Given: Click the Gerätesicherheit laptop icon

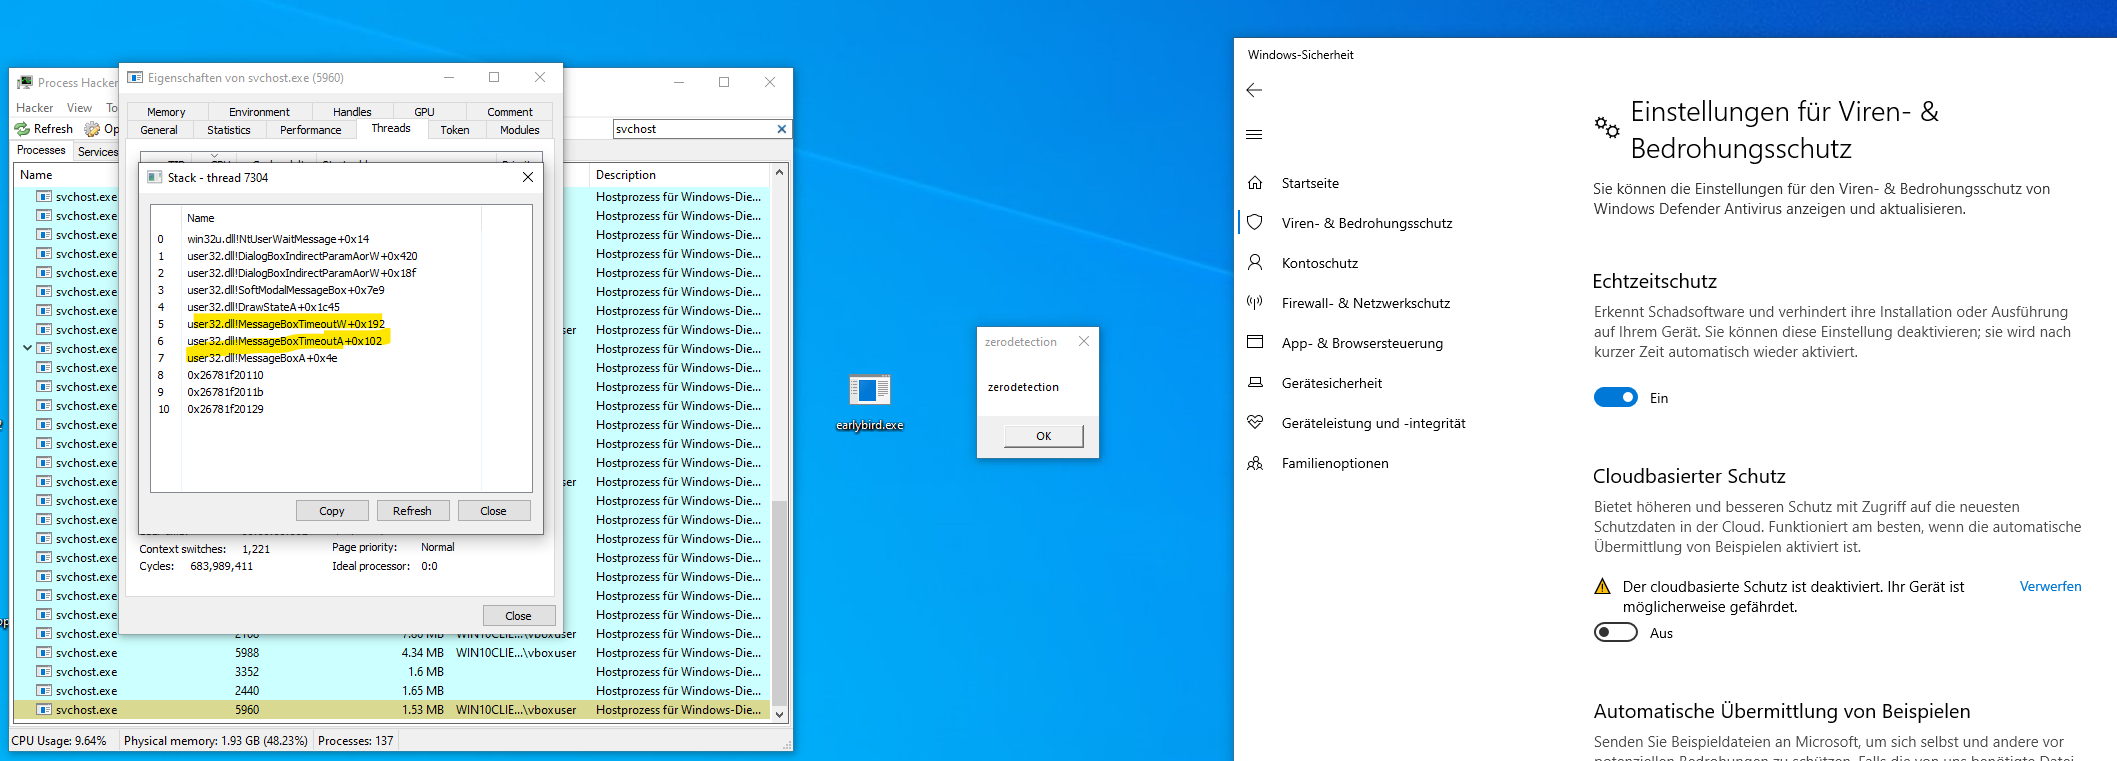Looking at the screenshot, I should click(x=1255, y=382).
